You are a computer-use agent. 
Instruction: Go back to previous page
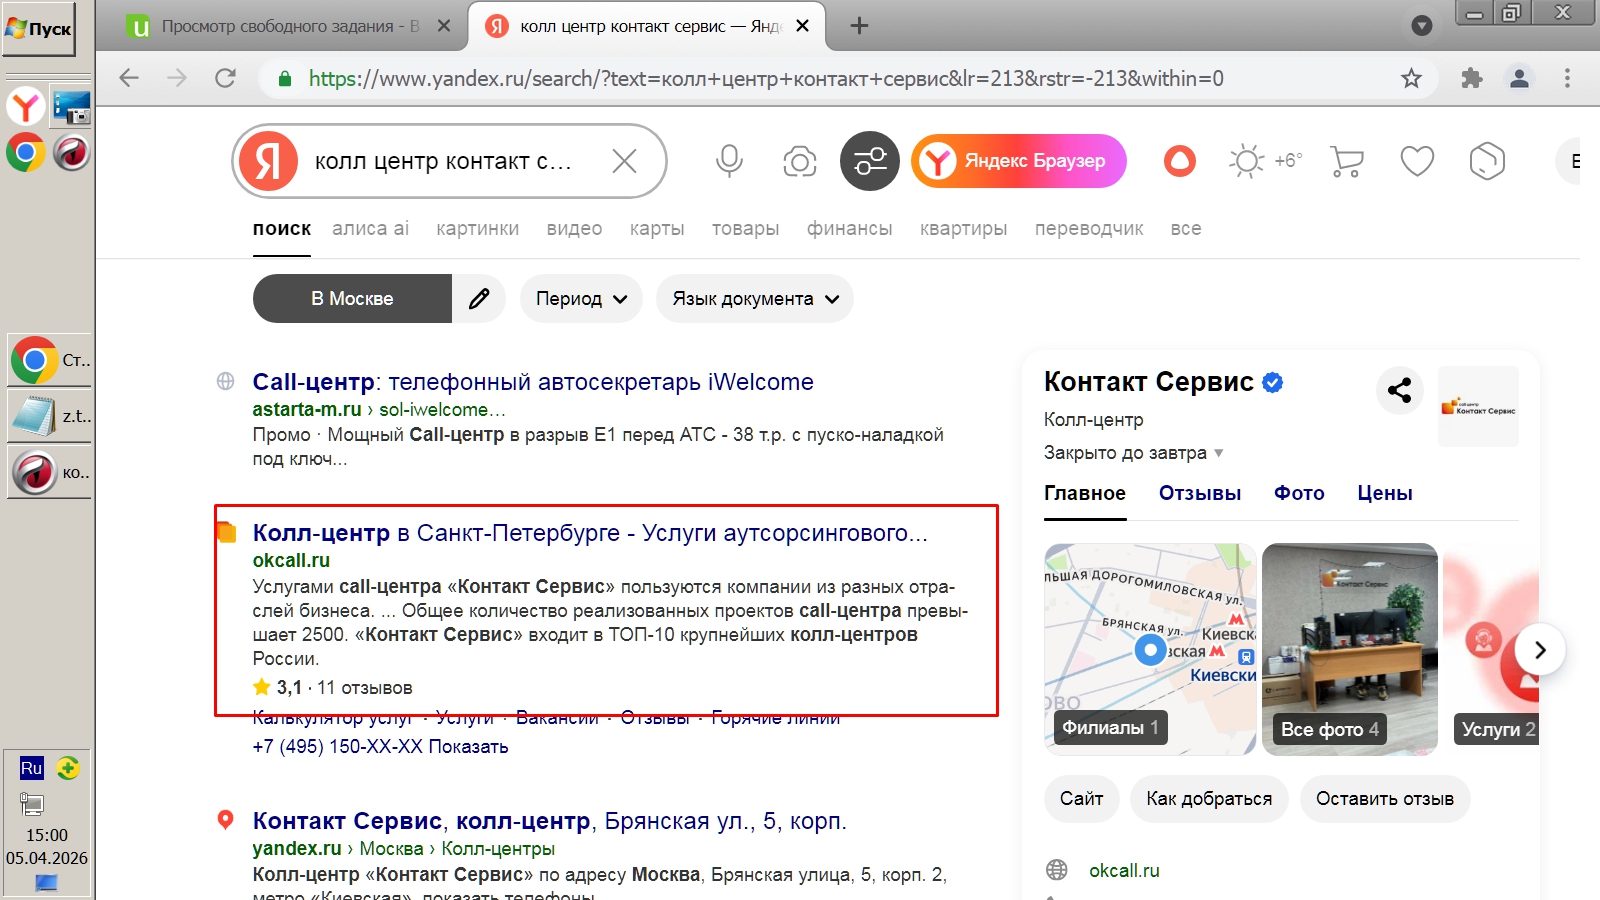pos(129,78)
